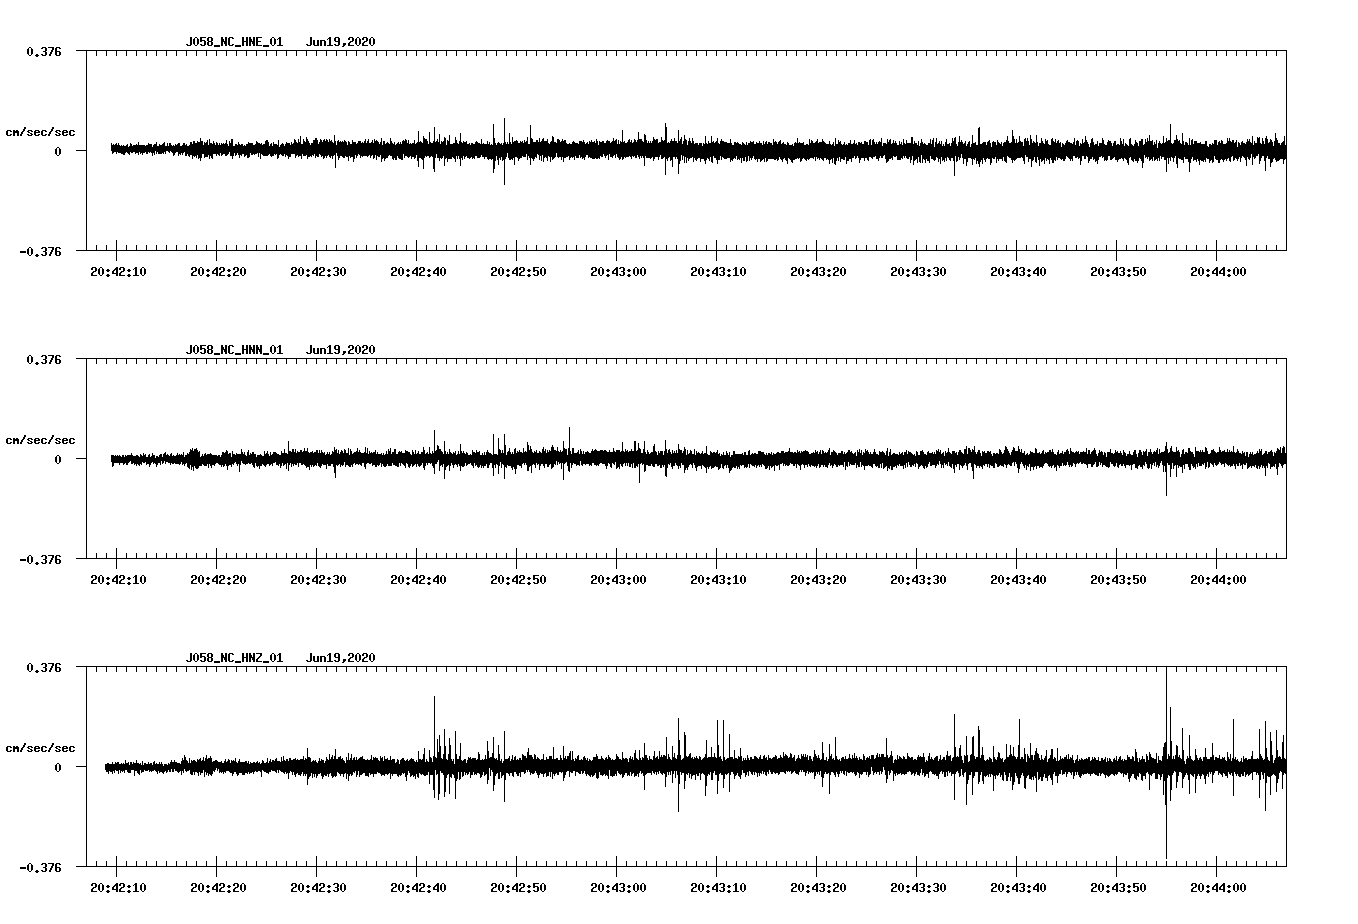This screenshot has width=1358, height=924.
Task: Click the 20:42:10 time label under the HNE plot
Action: (118, 271)
